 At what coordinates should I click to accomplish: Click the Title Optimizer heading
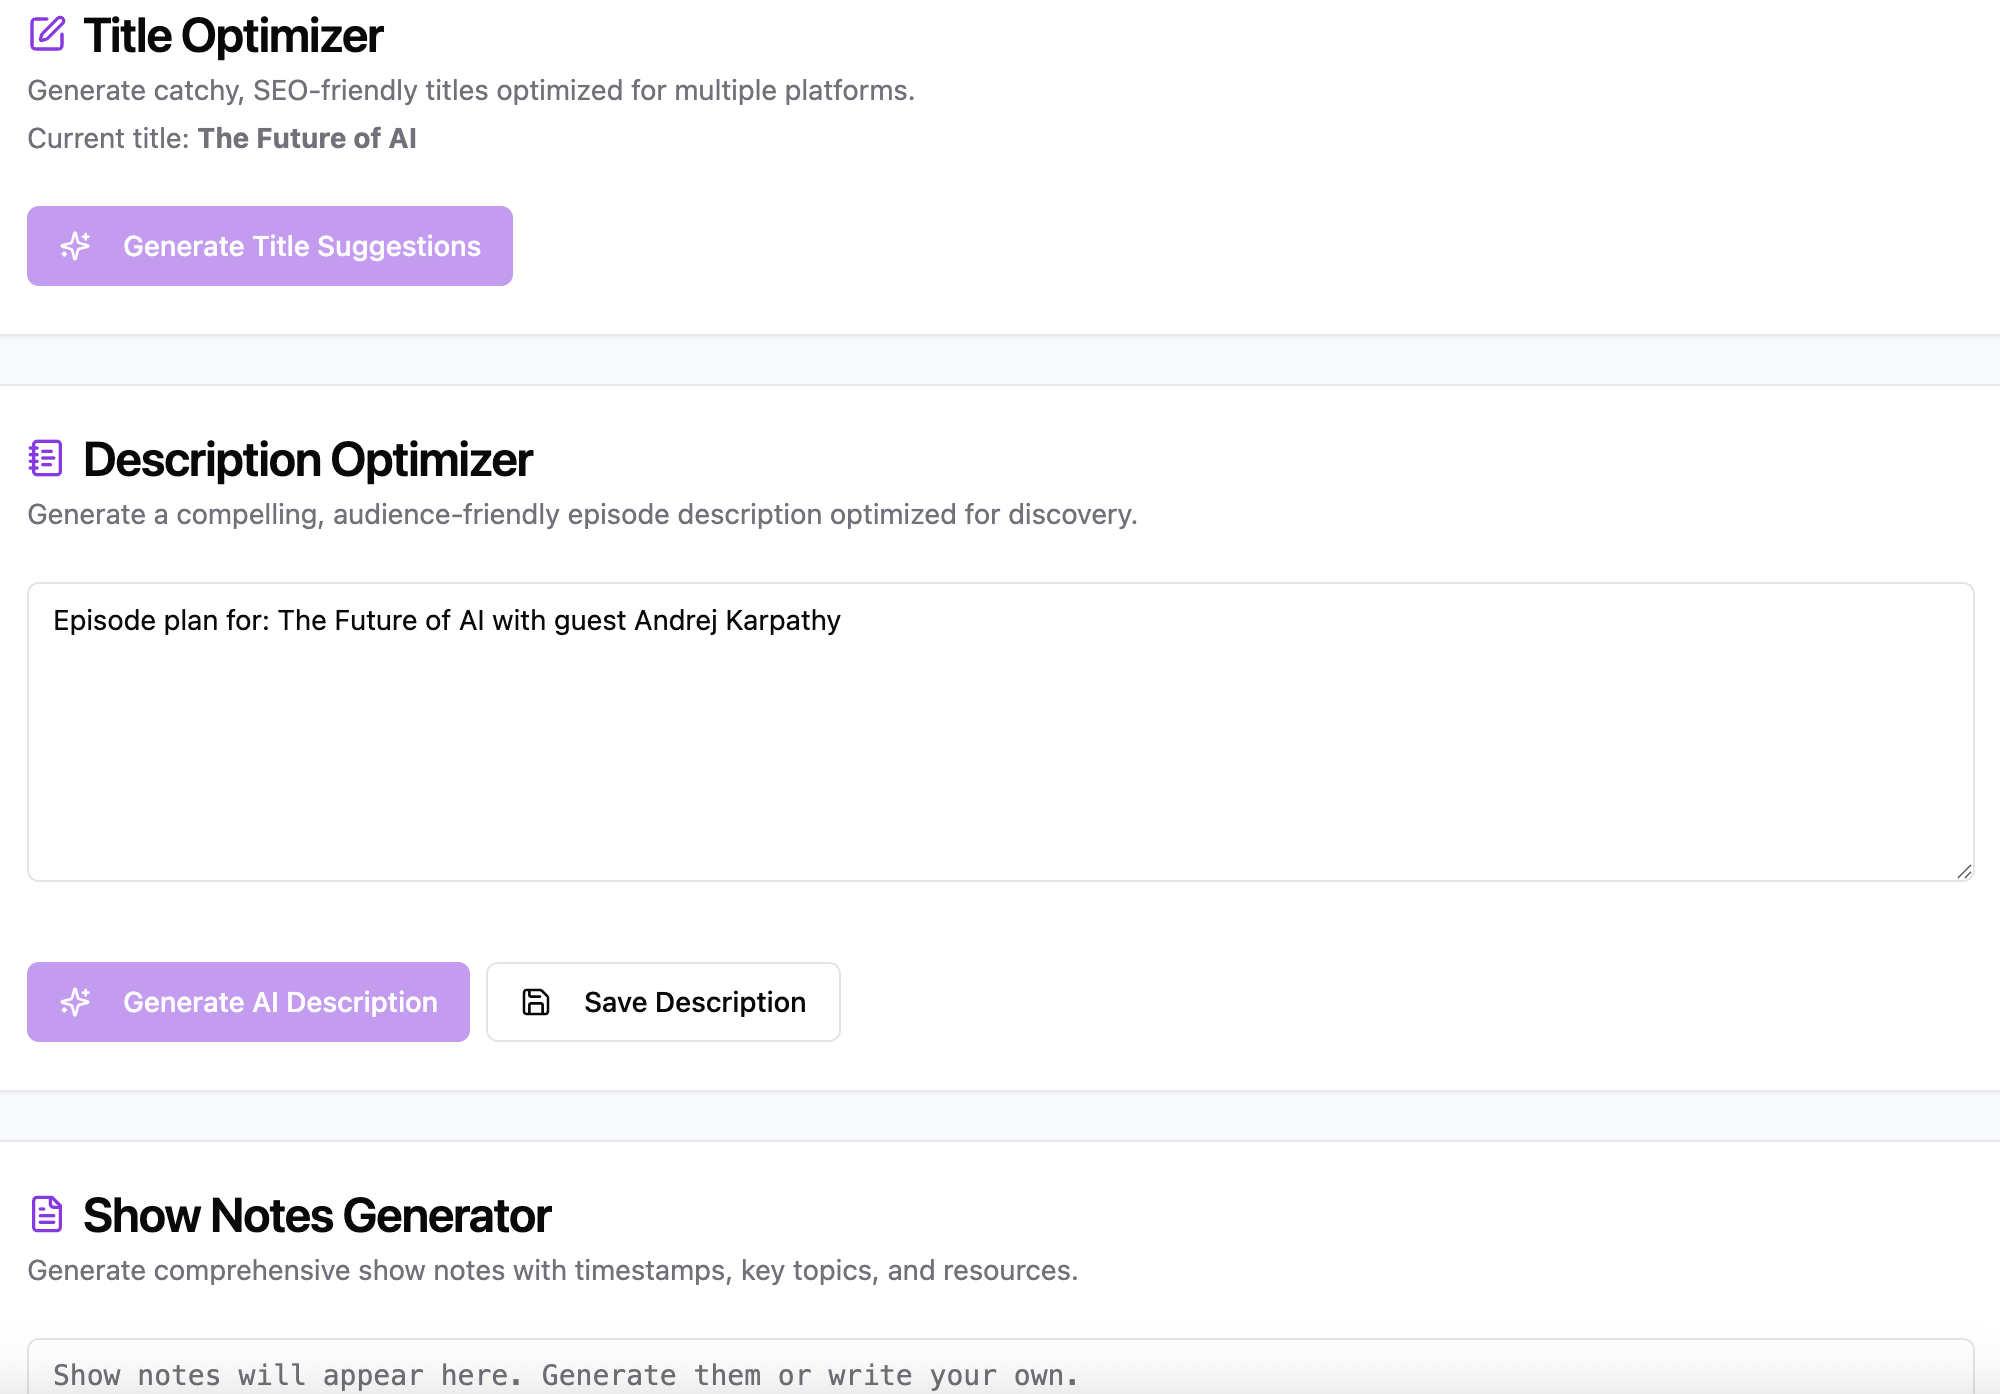233,36
